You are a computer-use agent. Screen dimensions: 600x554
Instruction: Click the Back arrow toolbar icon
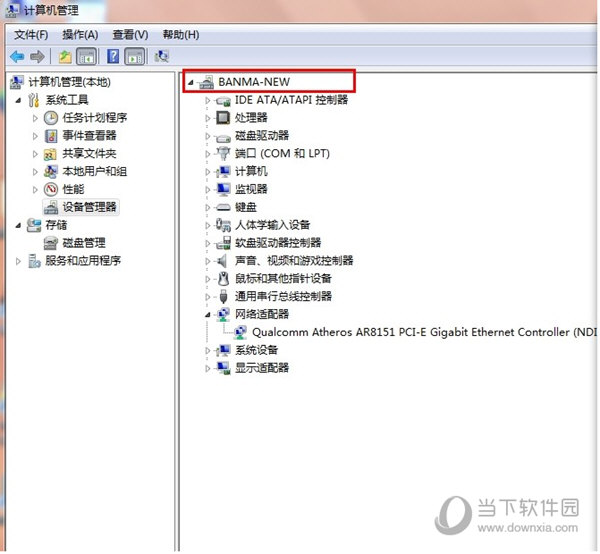pos(17,57)
